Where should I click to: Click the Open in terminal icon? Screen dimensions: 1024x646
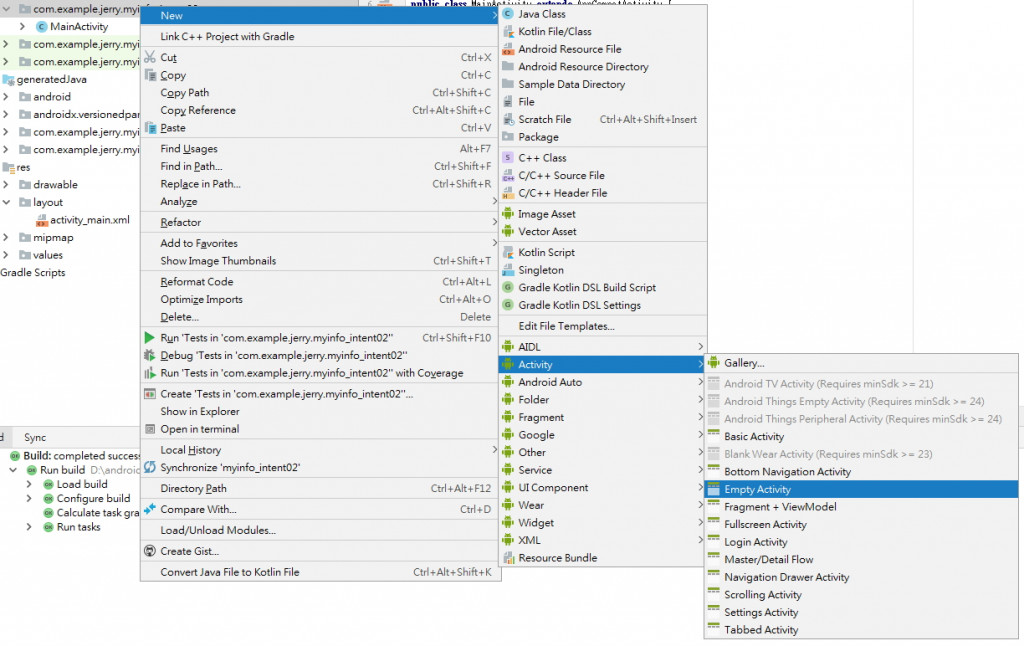[150, 429]
